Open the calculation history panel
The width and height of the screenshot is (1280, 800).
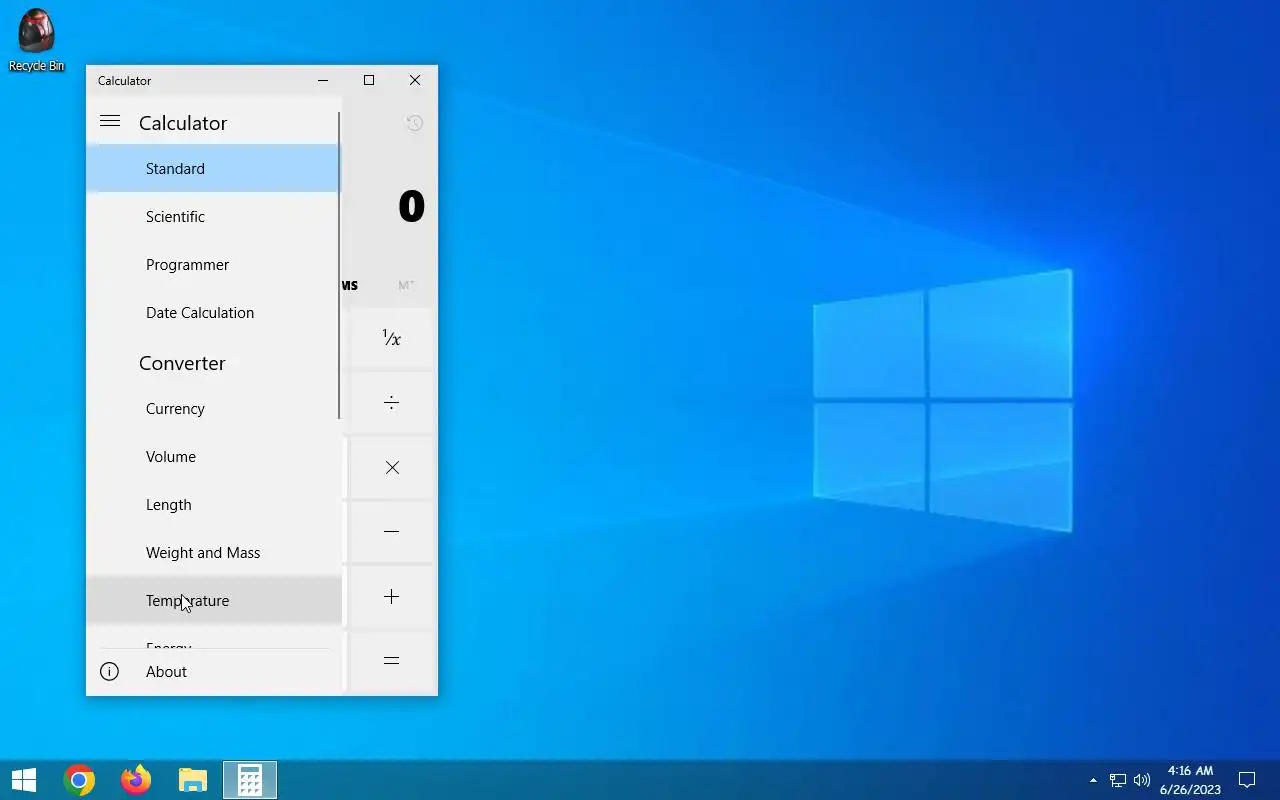(414, 123)
